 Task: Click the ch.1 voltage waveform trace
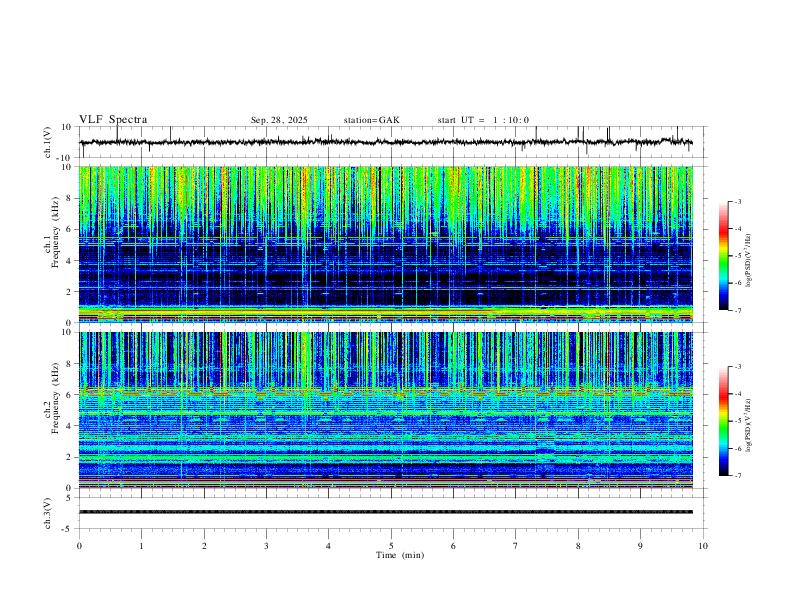coord(386,142)
